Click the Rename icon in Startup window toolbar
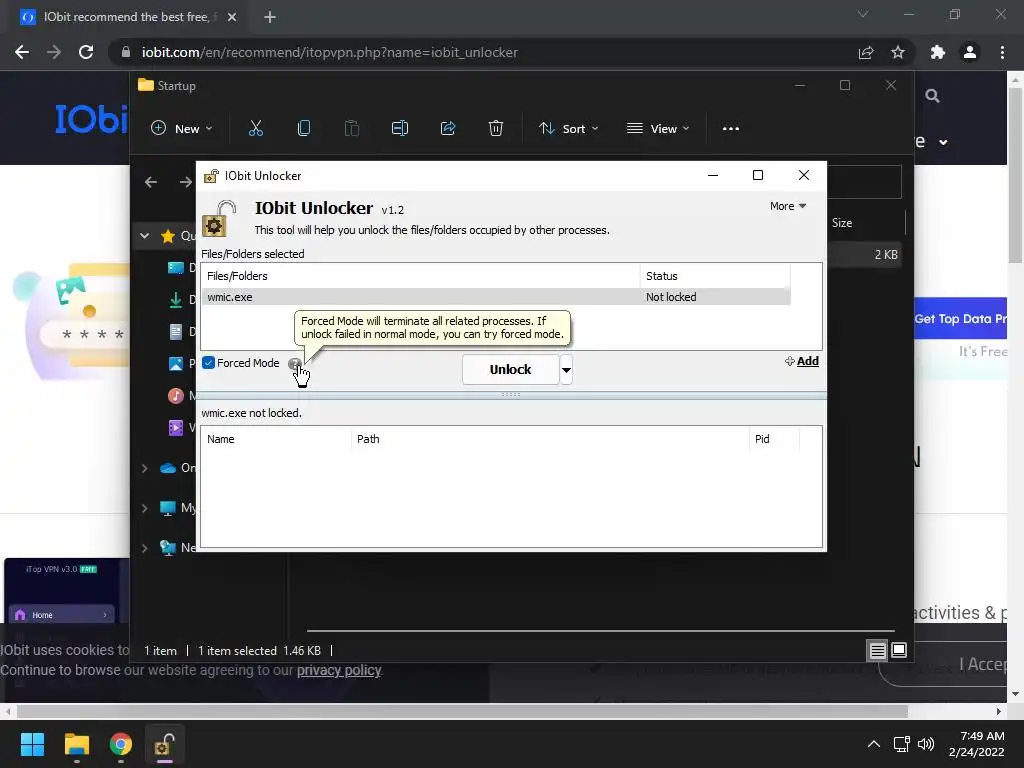This screenshot has height=768, width=1024. (400, 129)
